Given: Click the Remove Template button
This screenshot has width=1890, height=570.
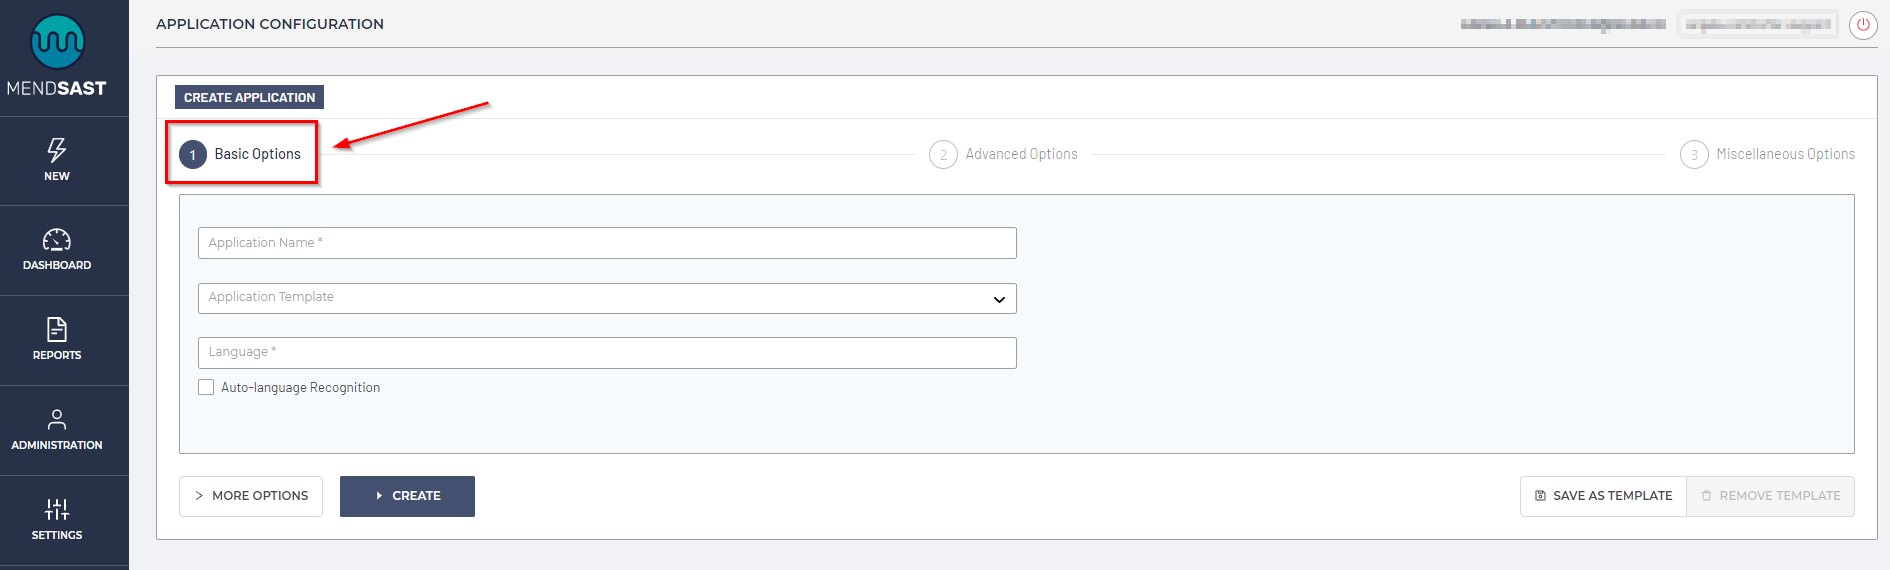Looking at the screenshot, I should 1770,496.
